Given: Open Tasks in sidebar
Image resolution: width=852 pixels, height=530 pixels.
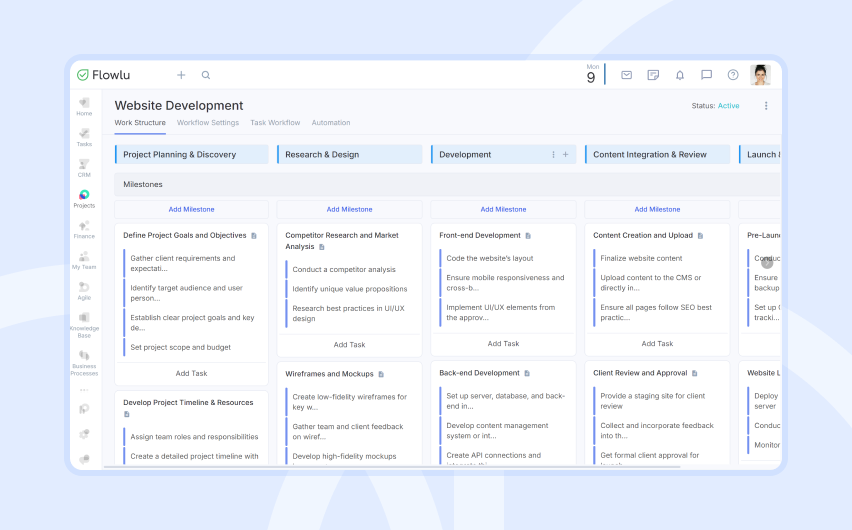Looking at the screenshot, I should (x=84, y=138).
